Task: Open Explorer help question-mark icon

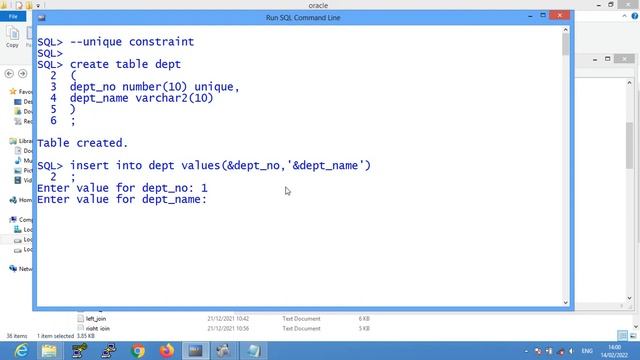Action: point(635,16)
